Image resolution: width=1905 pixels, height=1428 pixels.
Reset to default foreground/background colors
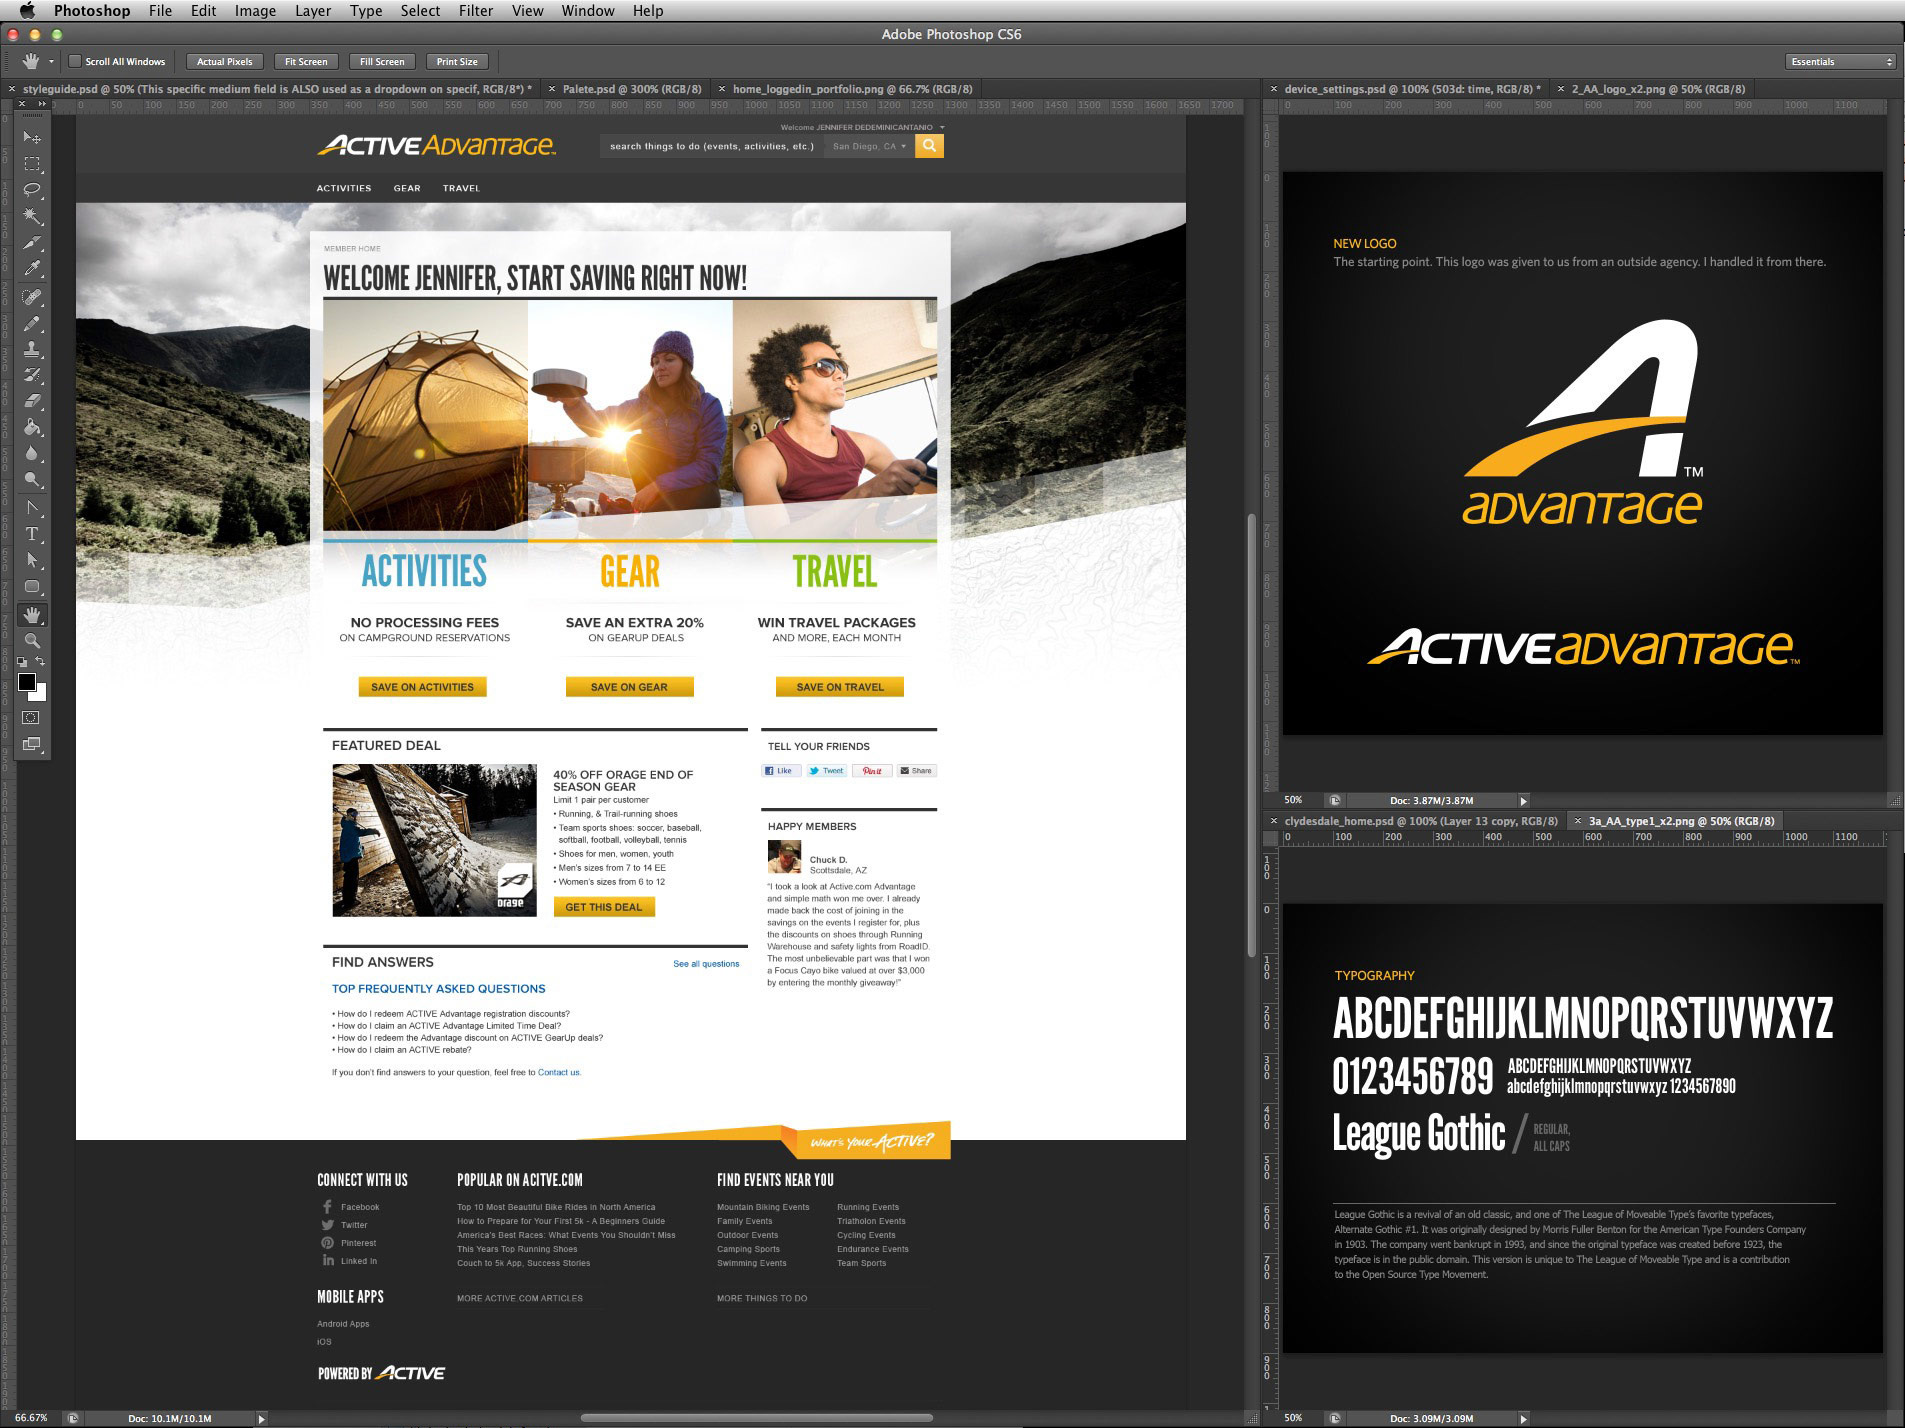(x=22, y=662)
